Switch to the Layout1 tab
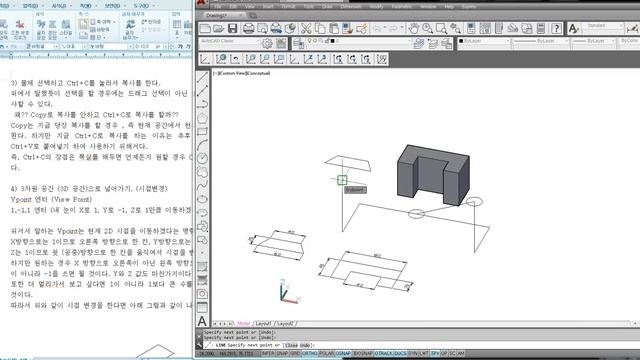 pyautogui.click(x=263, y=324)
